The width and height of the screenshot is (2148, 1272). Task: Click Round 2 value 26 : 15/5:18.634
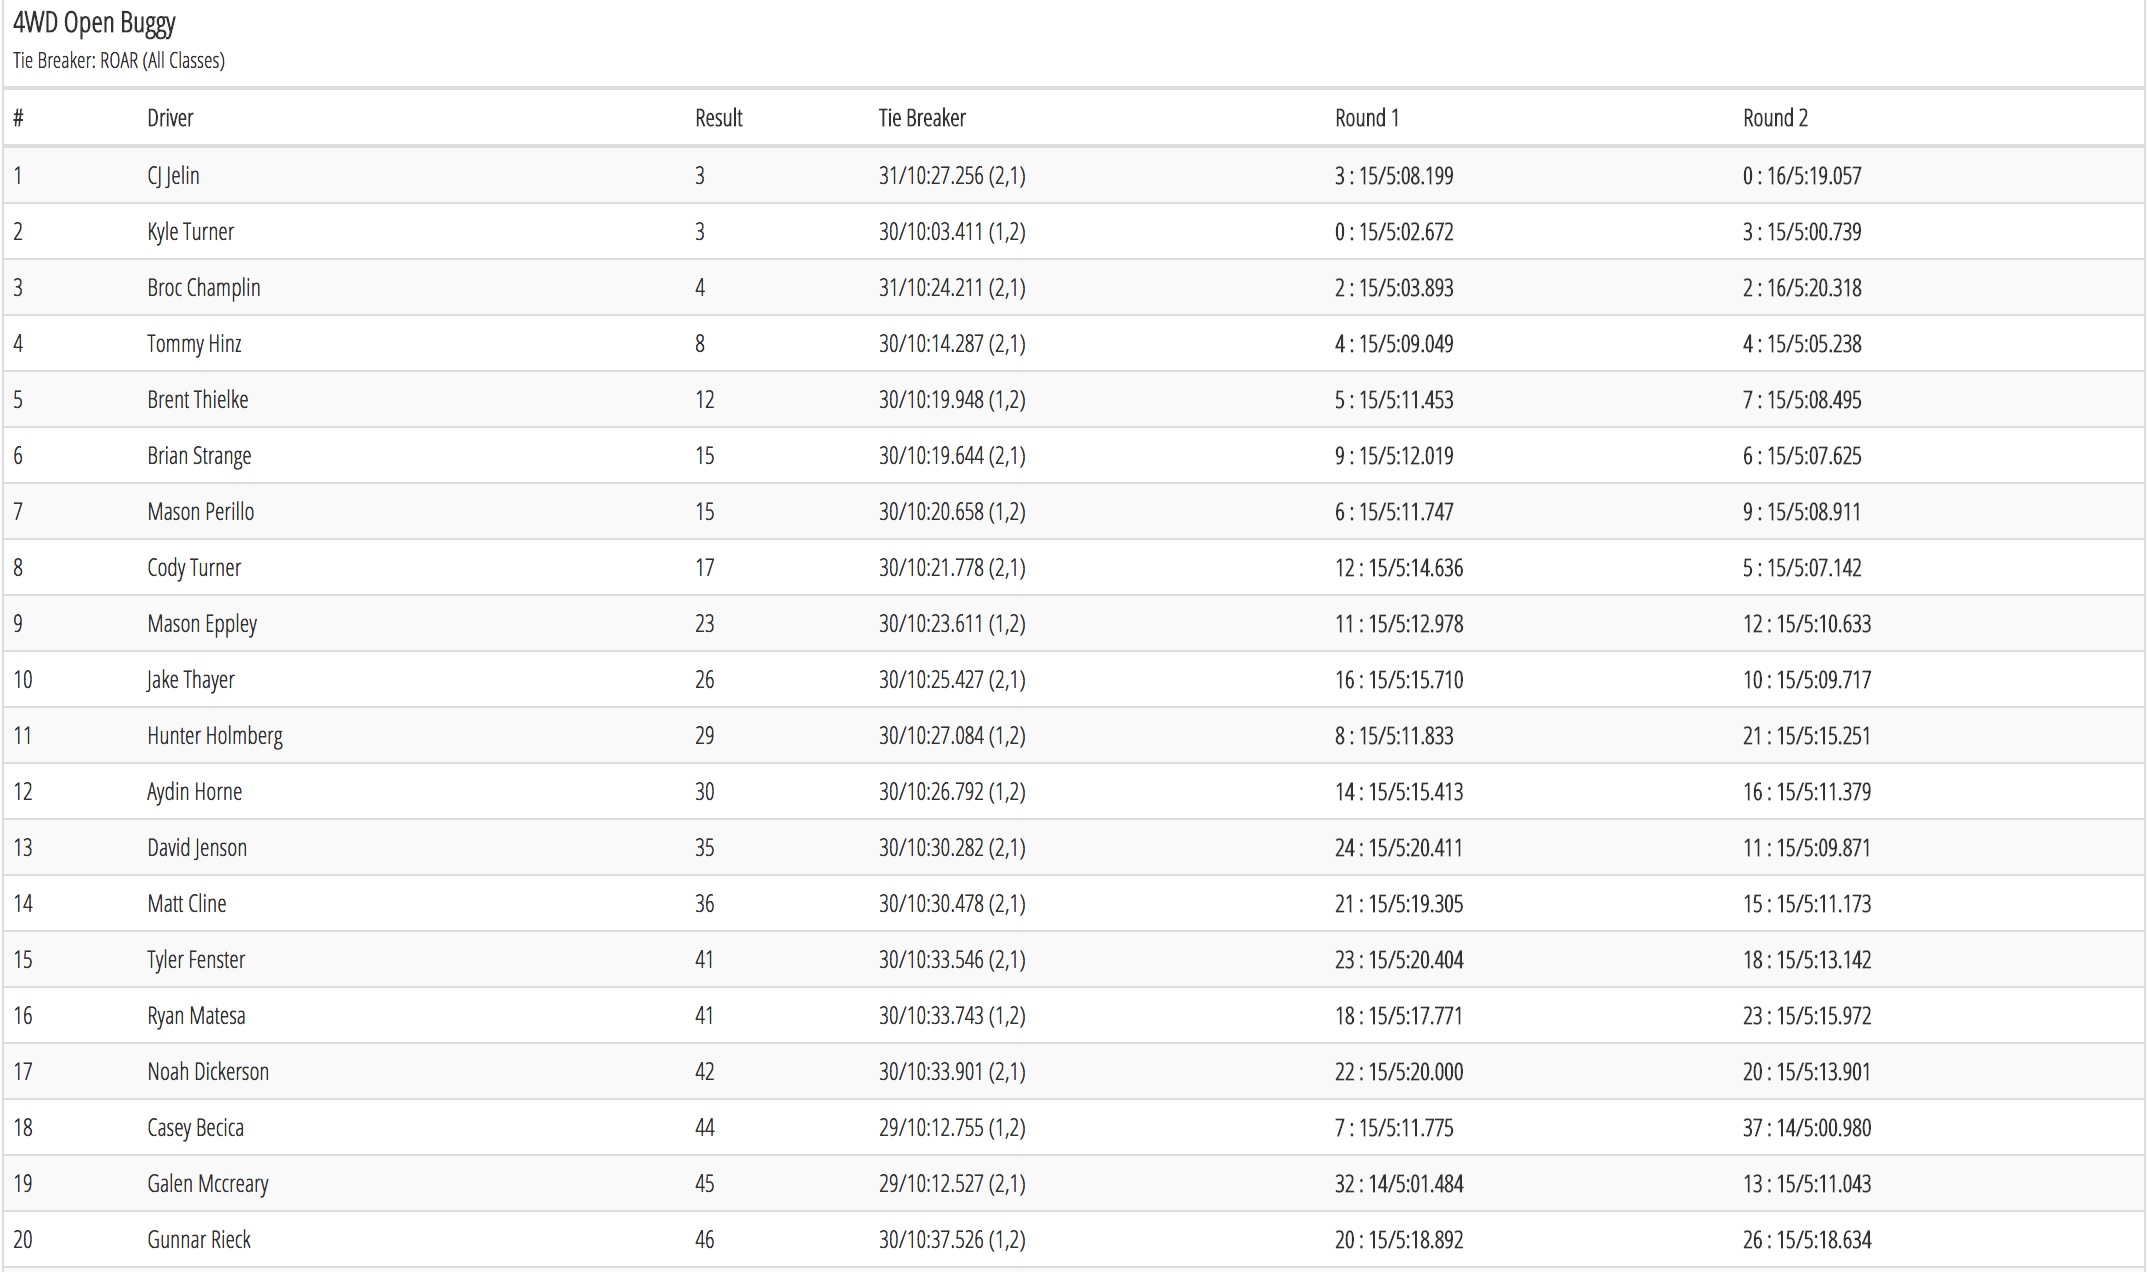[1807, 1240]
